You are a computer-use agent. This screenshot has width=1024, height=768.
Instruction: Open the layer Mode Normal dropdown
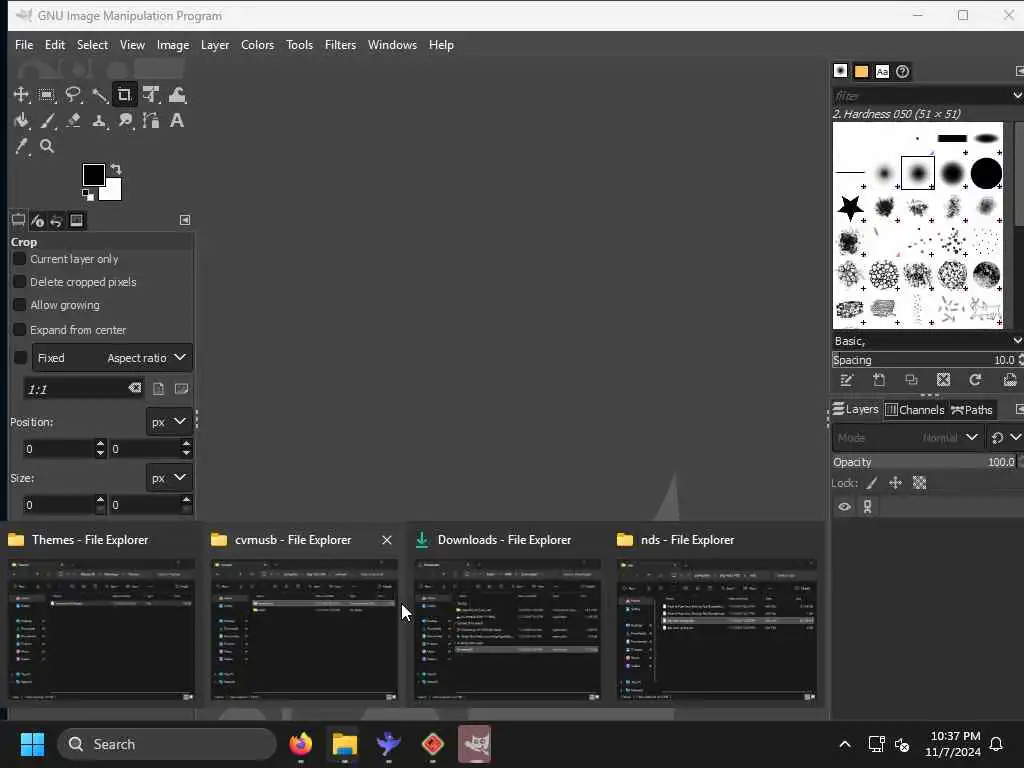(x=907, y=438)
